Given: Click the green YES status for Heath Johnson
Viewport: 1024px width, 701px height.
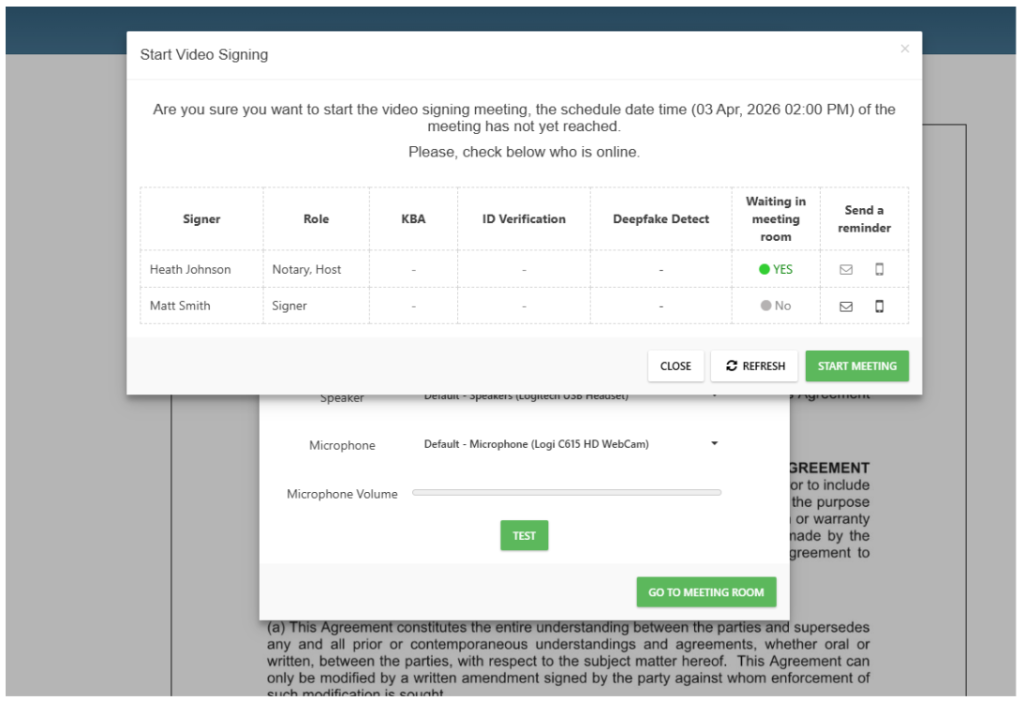Looking at the screenshot, I should 776,269.
